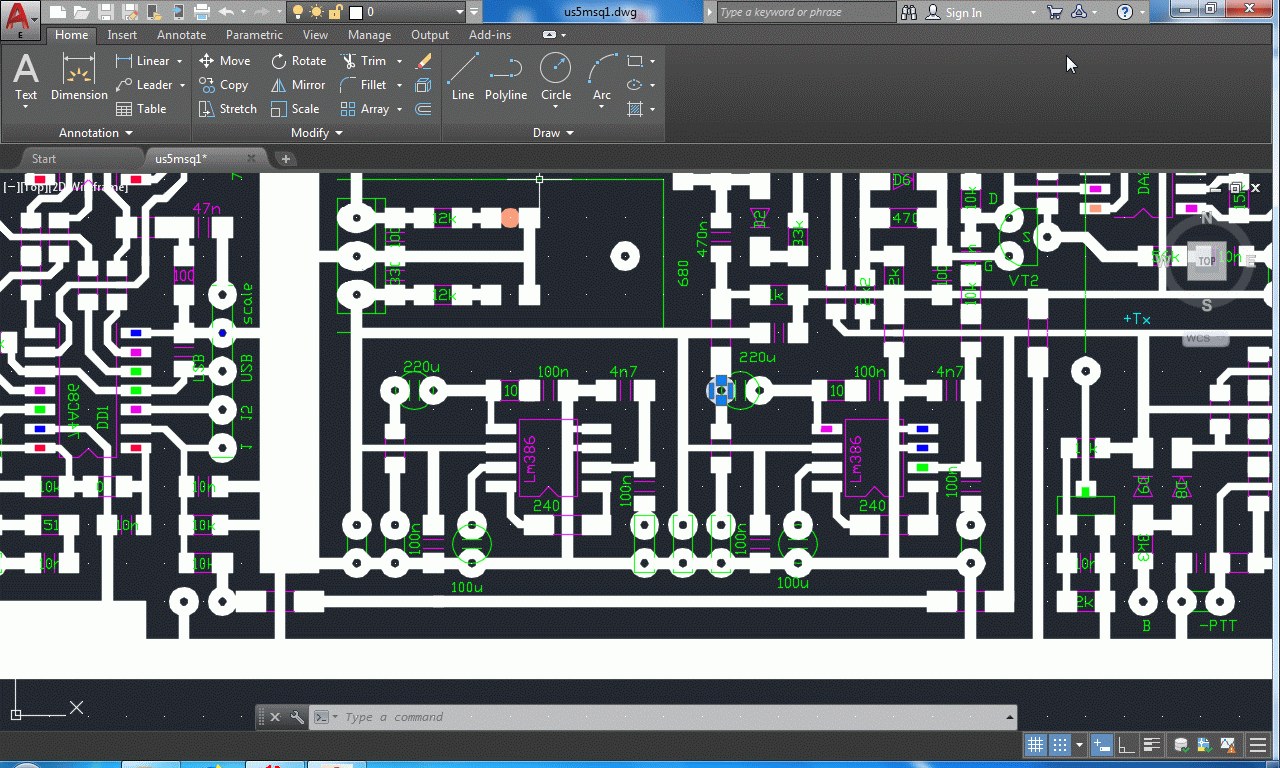Click Sign In button
The image size is (1280, 768).
click(x=955, y=12)
